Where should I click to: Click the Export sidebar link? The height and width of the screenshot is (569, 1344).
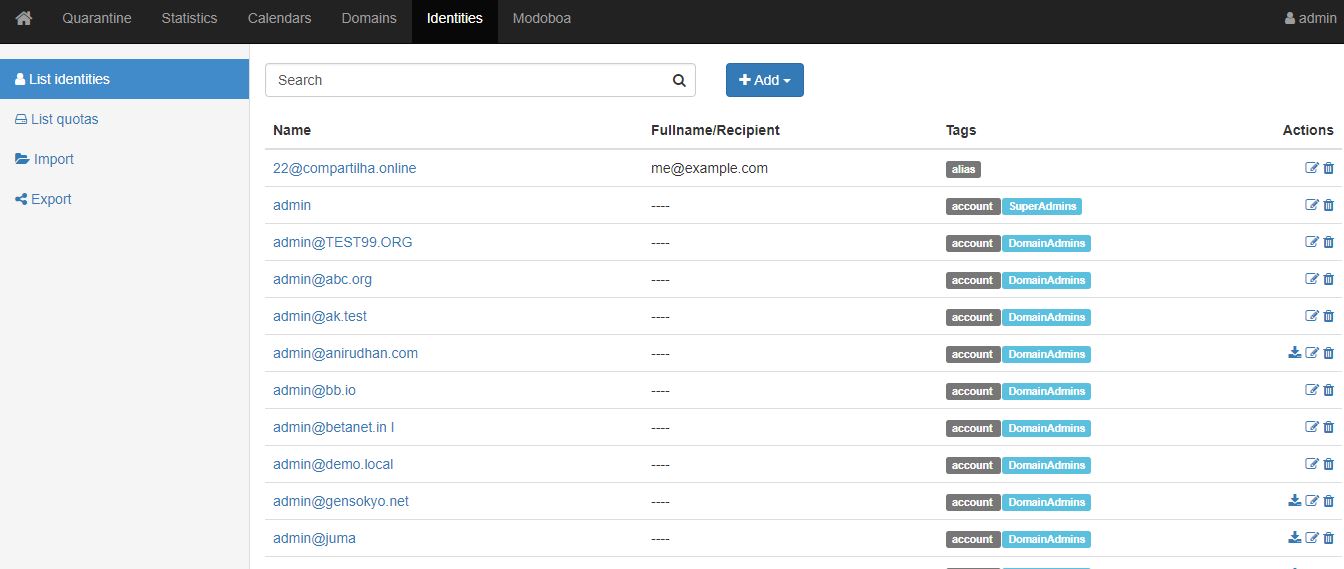tap(51, 199)
